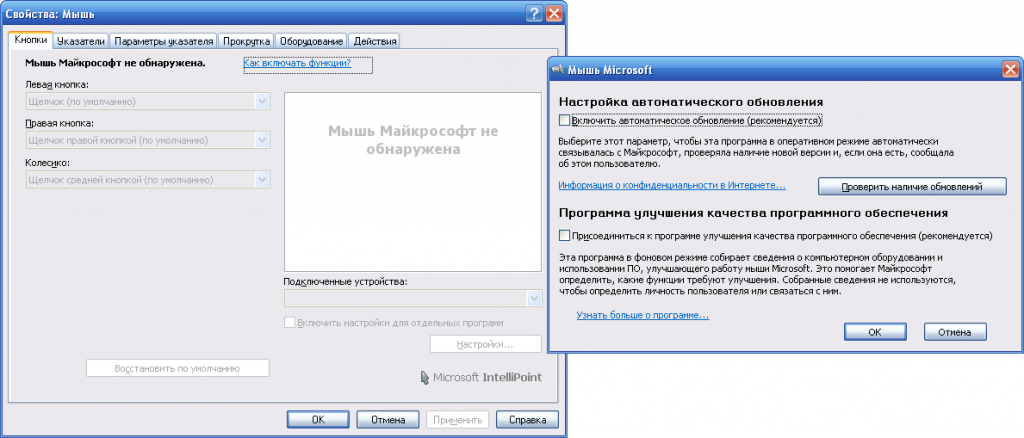
Task: Click OK in Свойства: Мышь window
Action: point(318,419)
